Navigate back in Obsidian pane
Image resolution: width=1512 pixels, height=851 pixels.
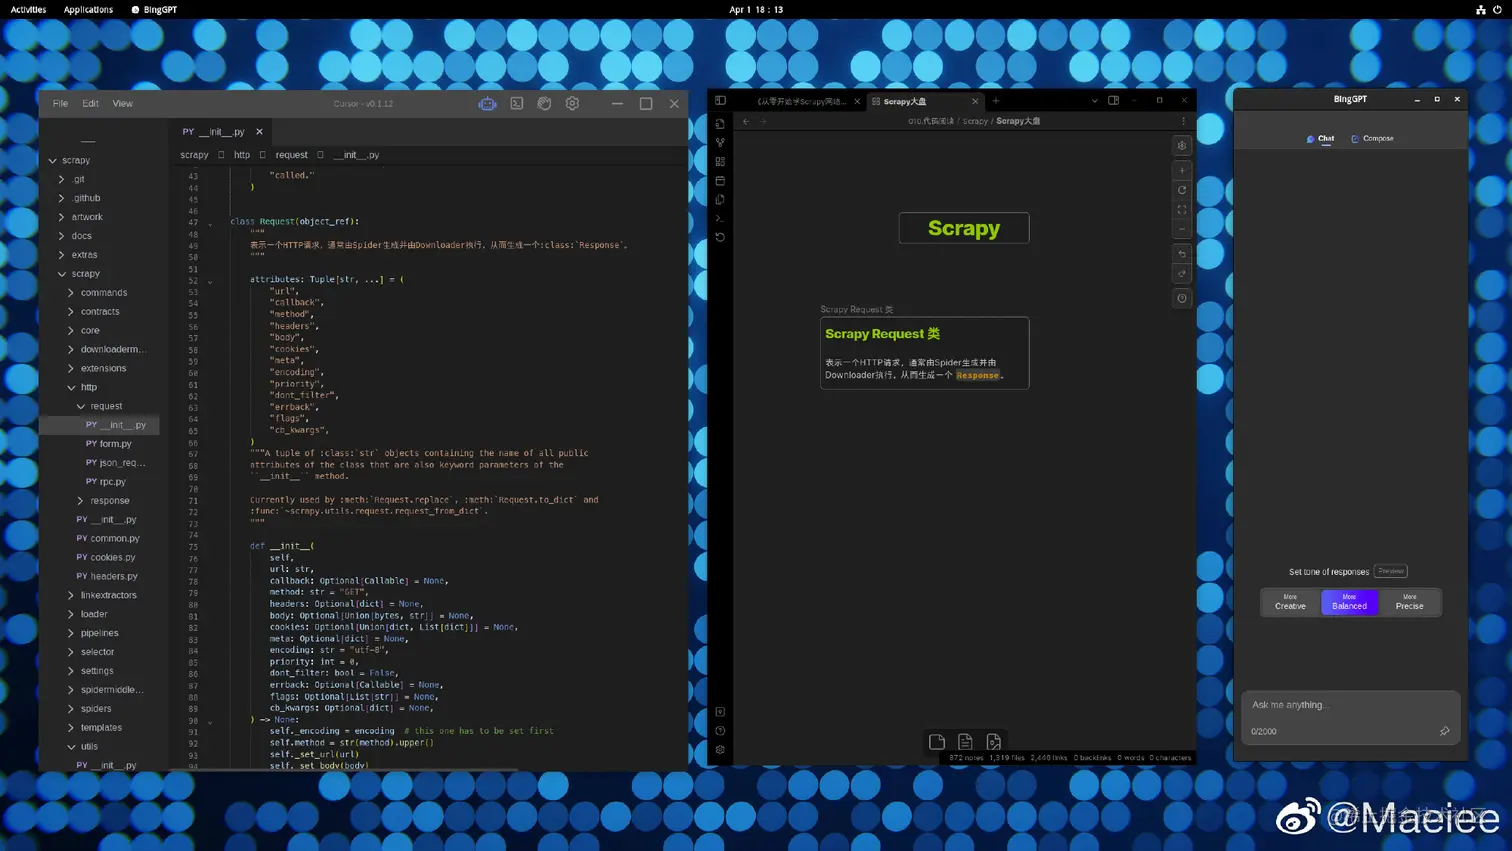746,121
